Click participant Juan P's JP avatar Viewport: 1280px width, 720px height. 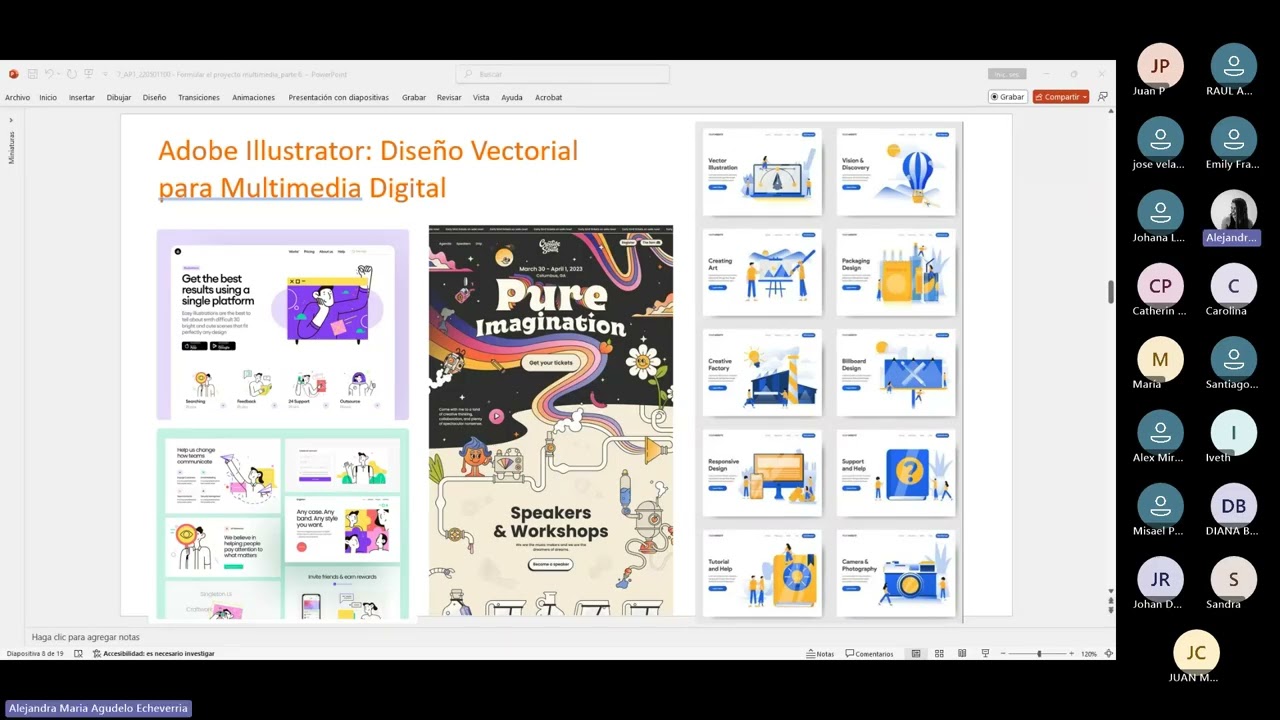(1160, 66)
